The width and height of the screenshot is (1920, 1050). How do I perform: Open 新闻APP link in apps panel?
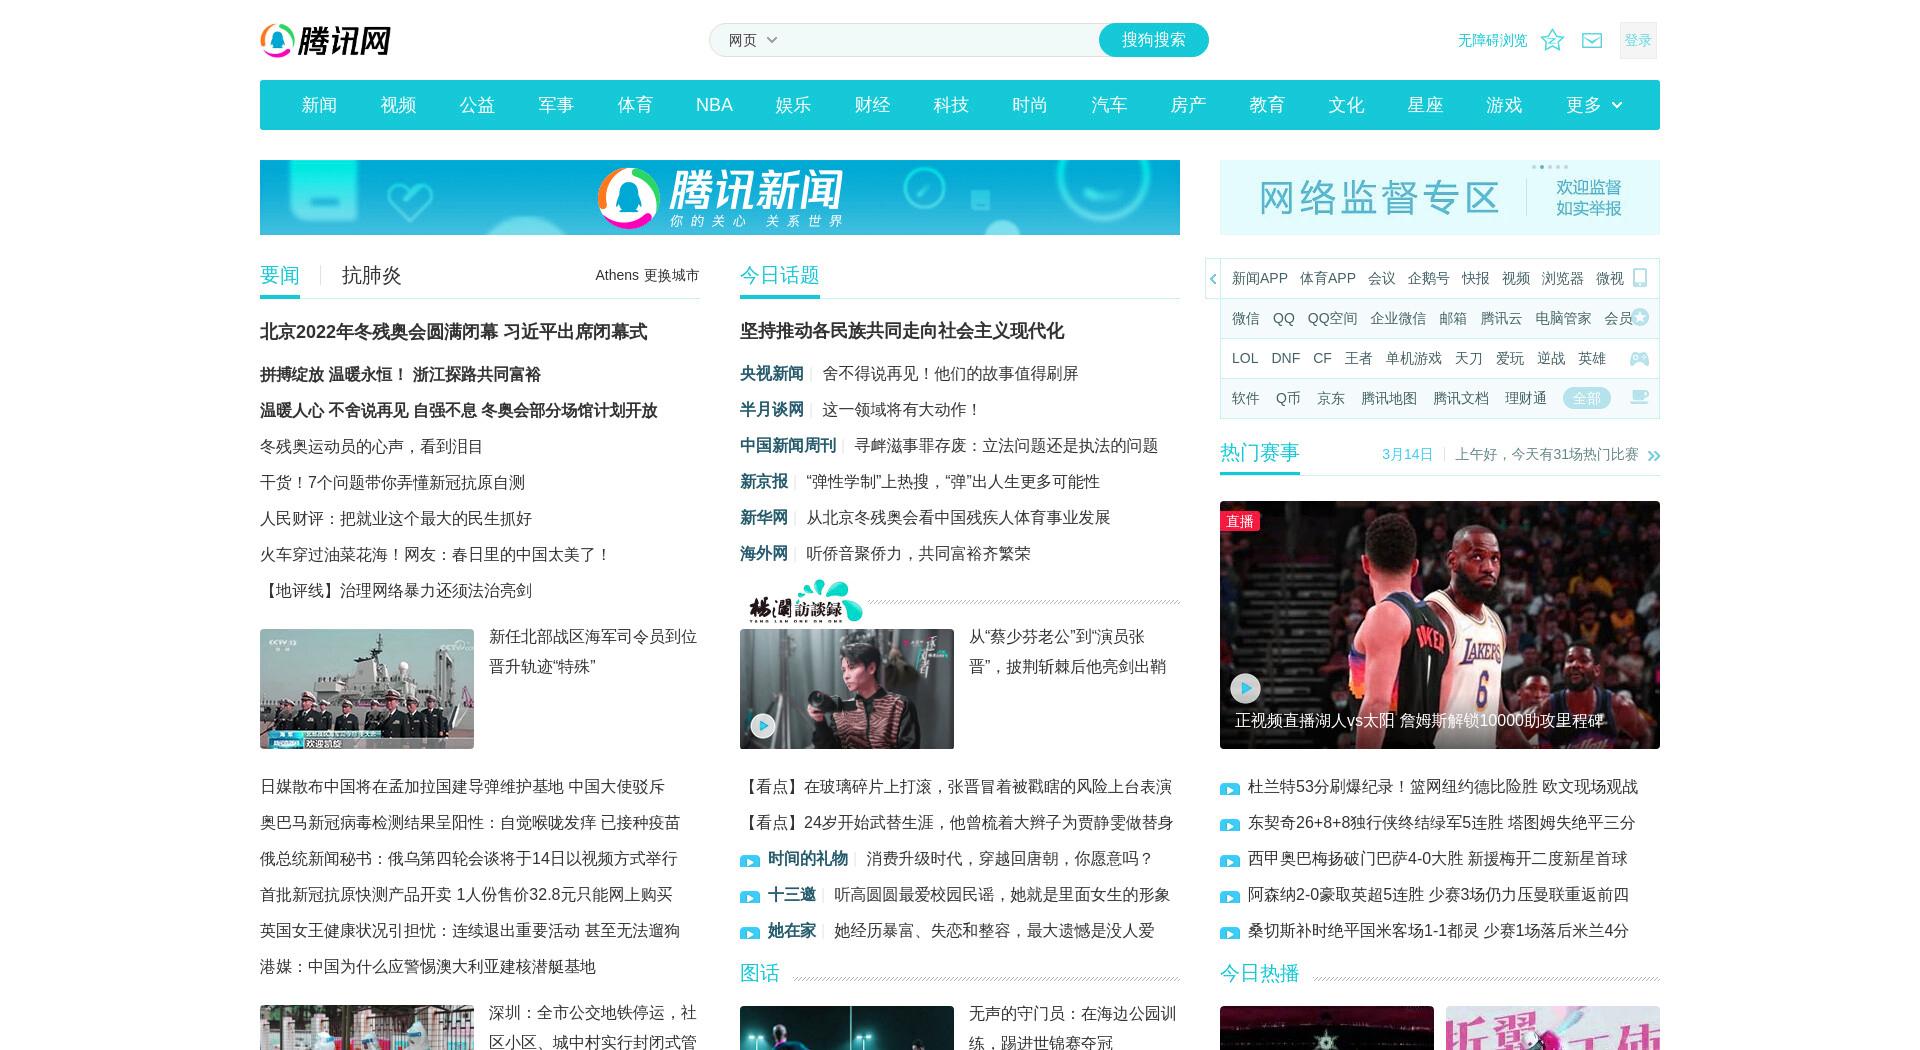point(1260,279)
